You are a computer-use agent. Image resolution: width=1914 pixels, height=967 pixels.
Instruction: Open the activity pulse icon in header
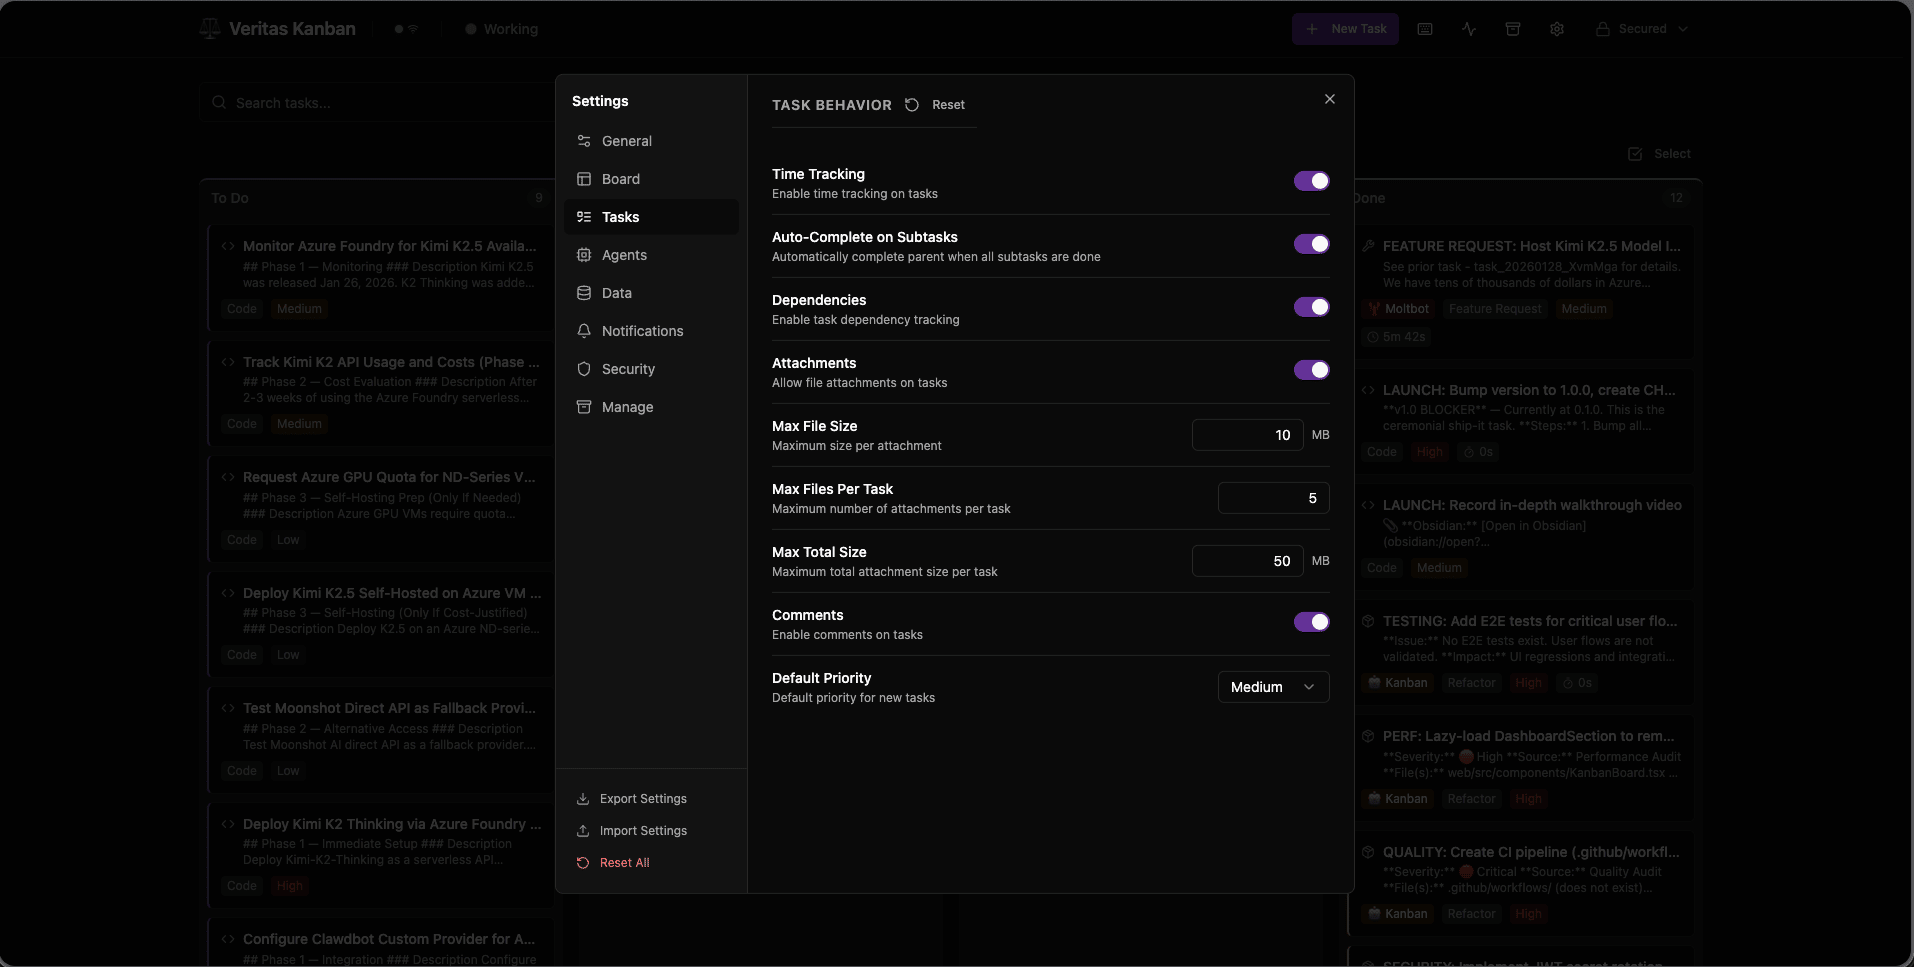point(1469,29)
